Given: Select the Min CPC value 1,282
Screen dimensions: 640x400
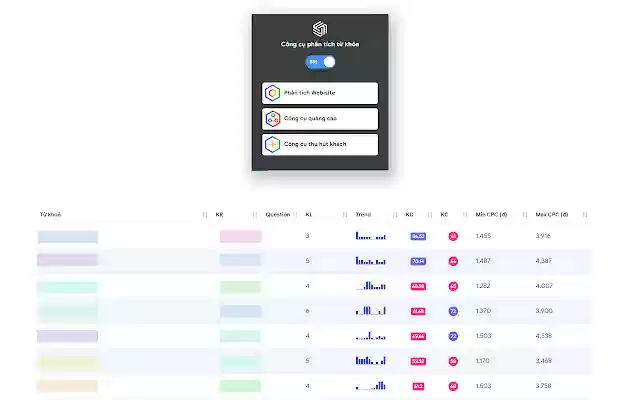Looking at the screenshot, I should click(x=483, y=286).
